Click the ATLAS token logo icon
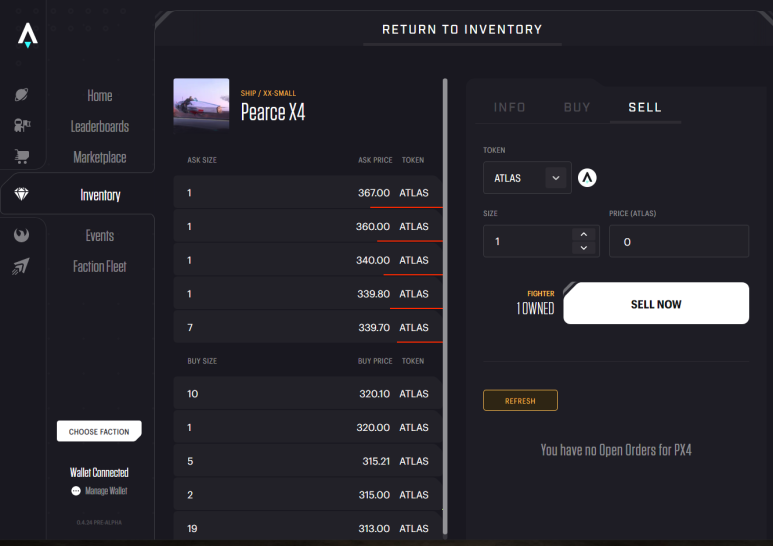The width and height of the screenshot is (773, 546). tap(587, 178)
